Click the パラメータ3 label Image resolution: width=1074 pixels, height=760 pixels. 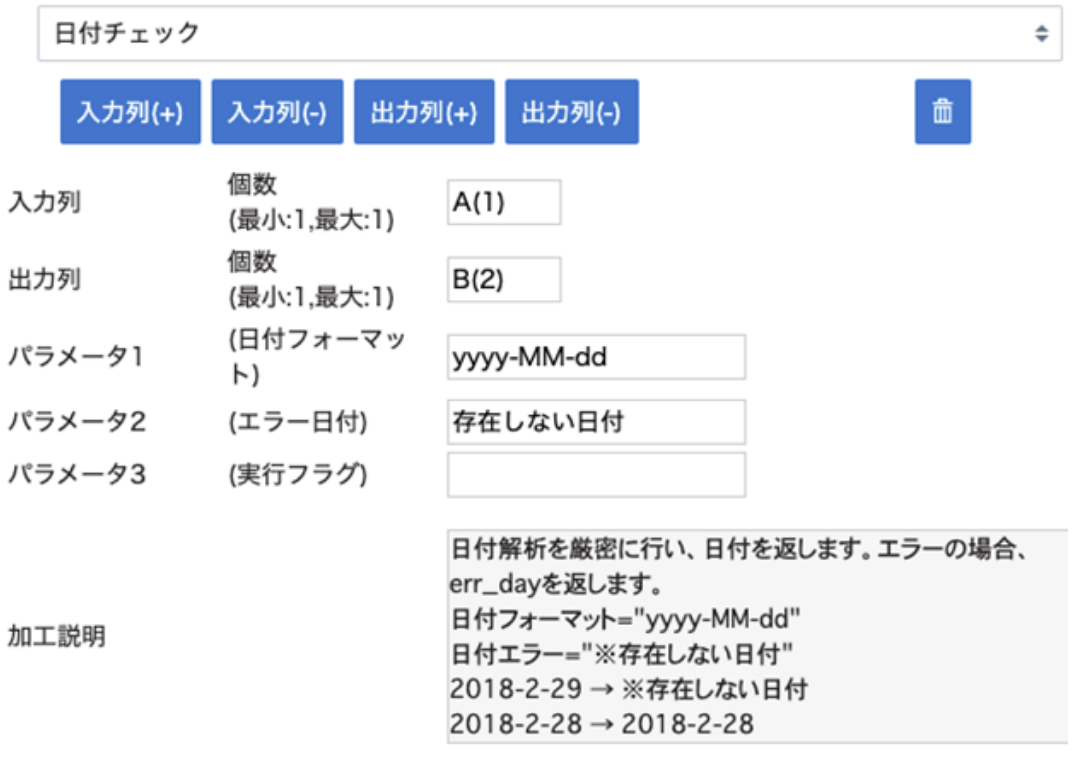tap(77, 475)
